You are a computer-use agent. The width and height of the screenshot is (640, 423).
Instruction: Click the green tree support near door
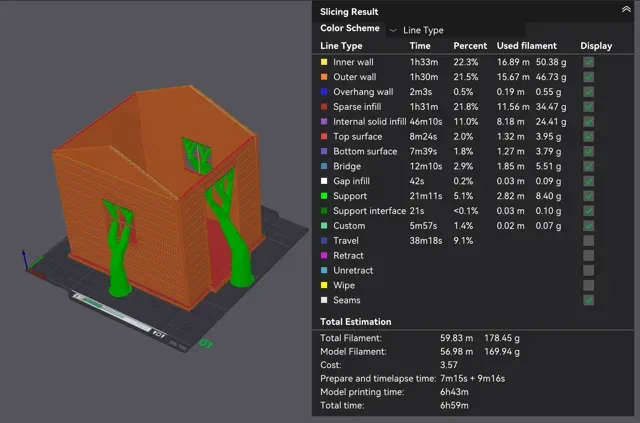tap(229, 229)
